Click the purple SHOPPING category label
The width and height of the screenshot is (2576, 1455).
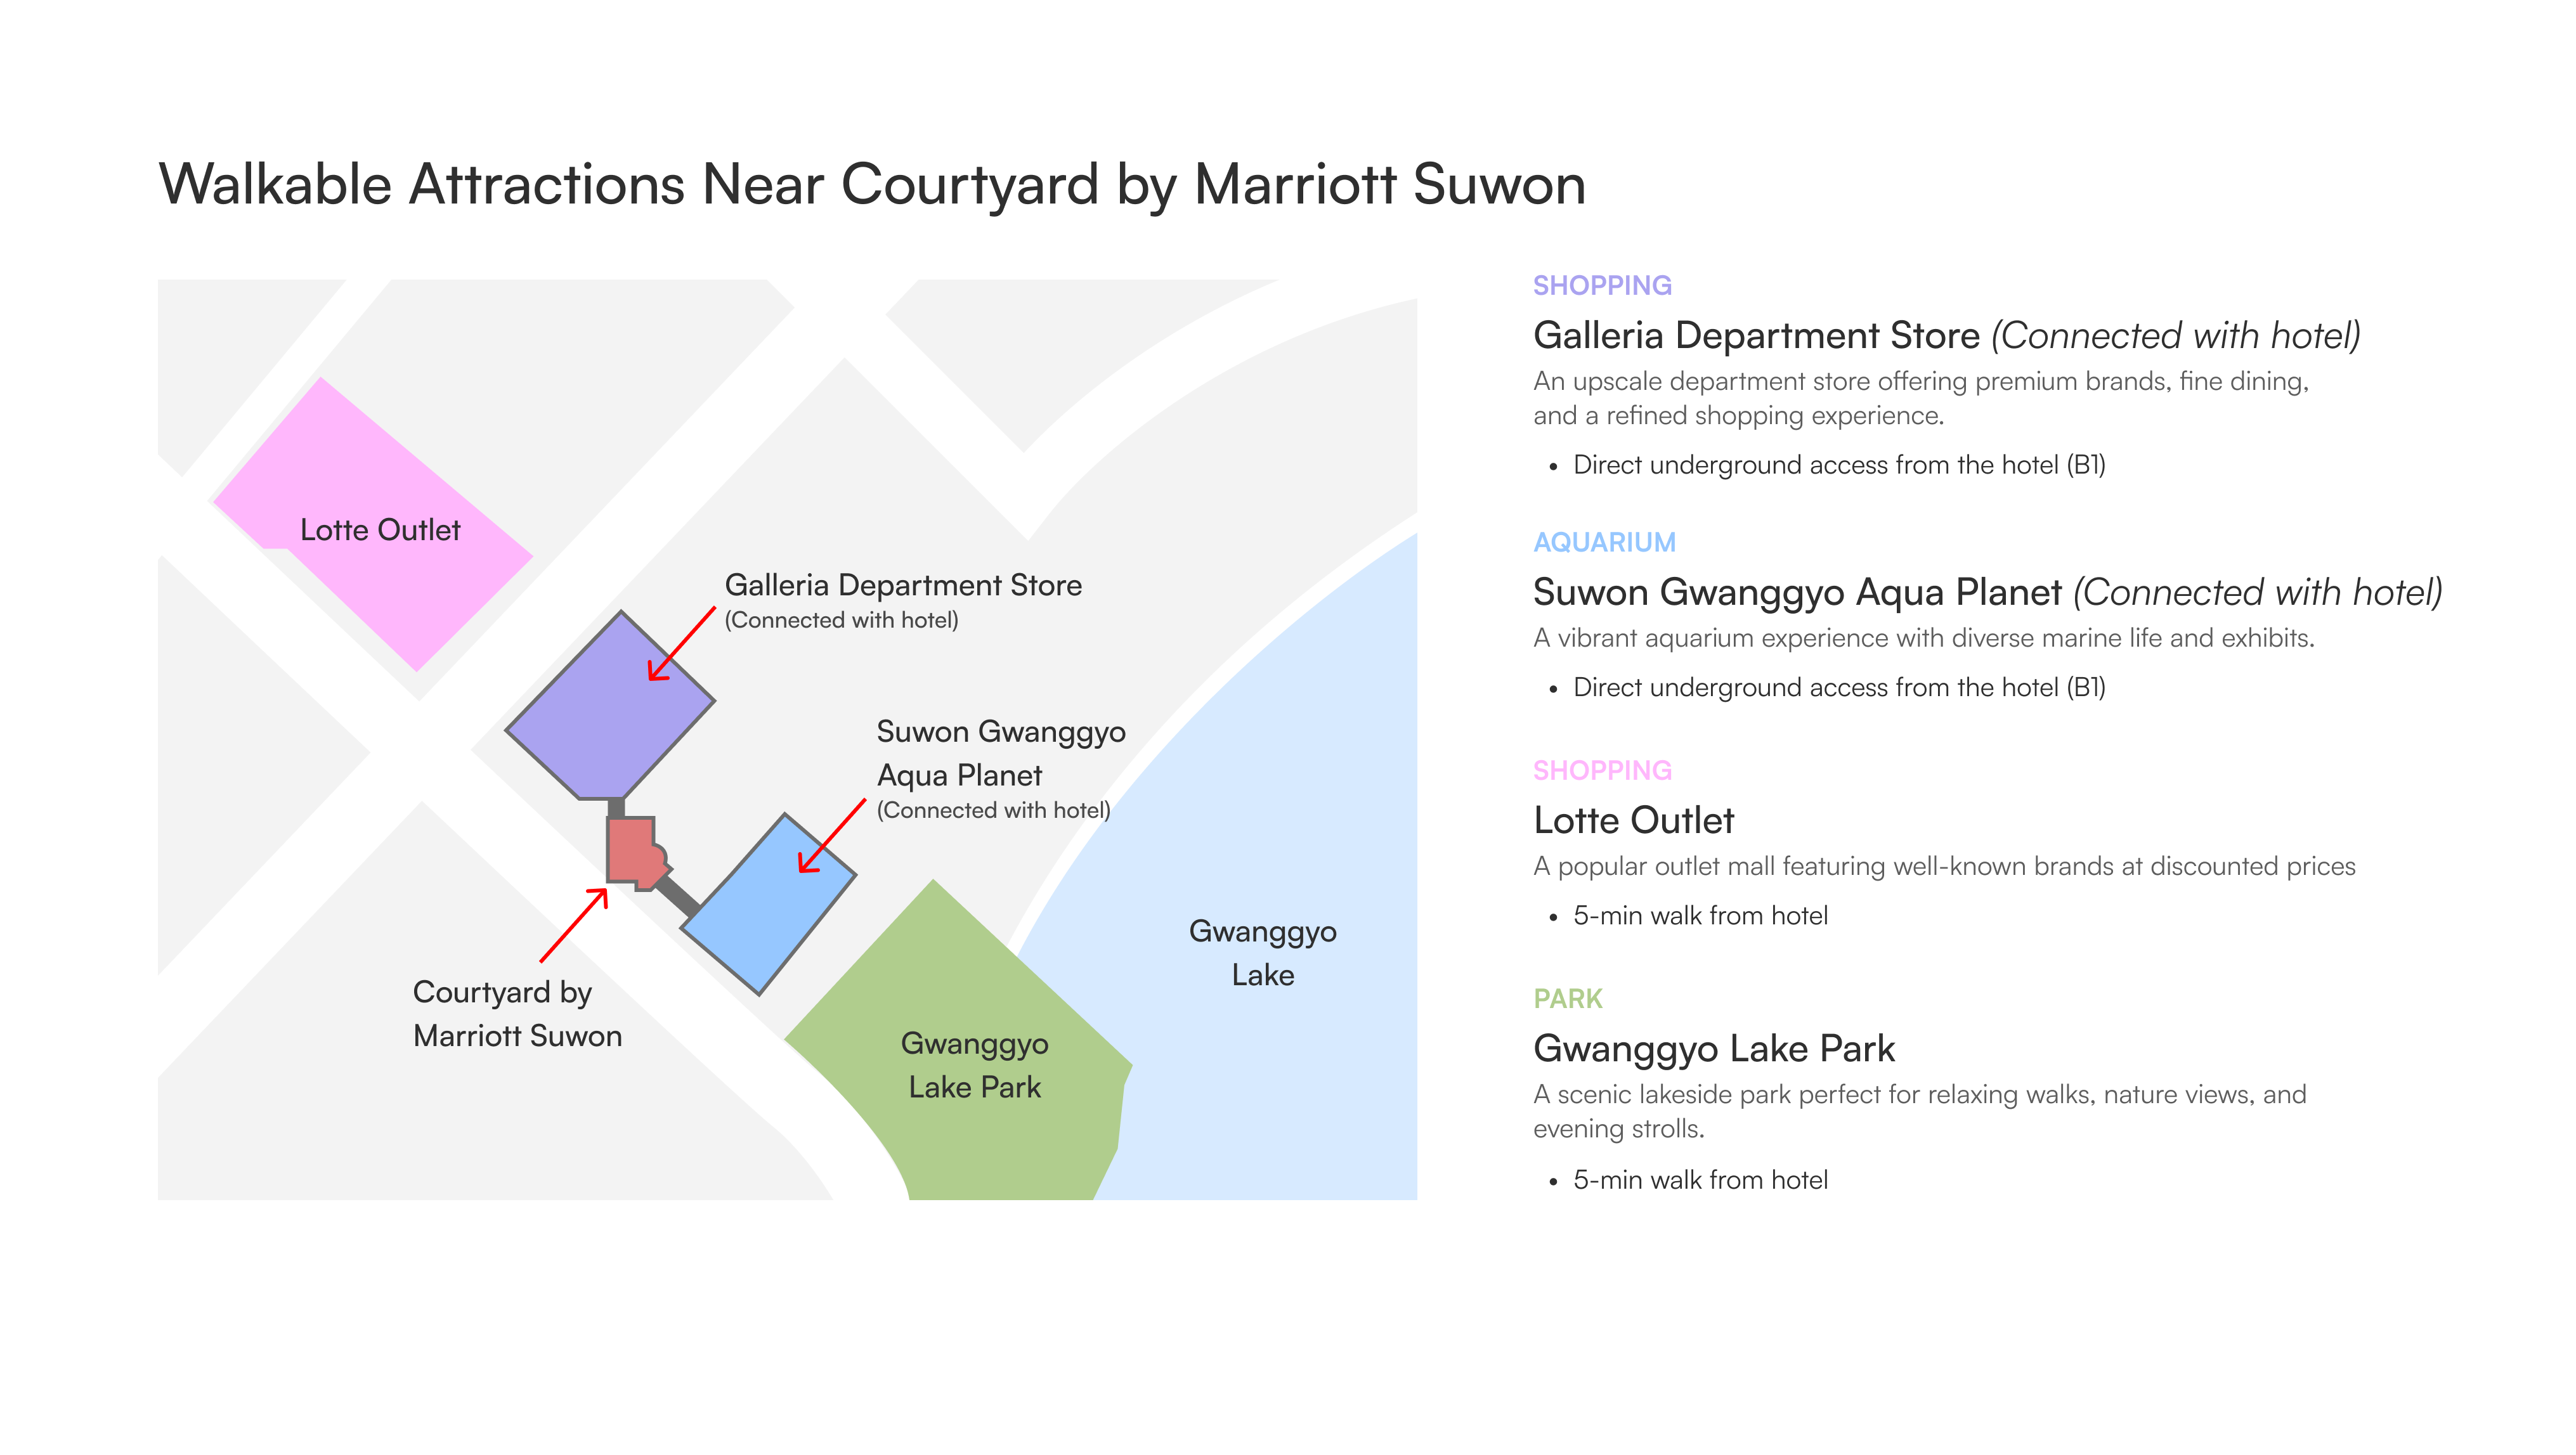1602,286
